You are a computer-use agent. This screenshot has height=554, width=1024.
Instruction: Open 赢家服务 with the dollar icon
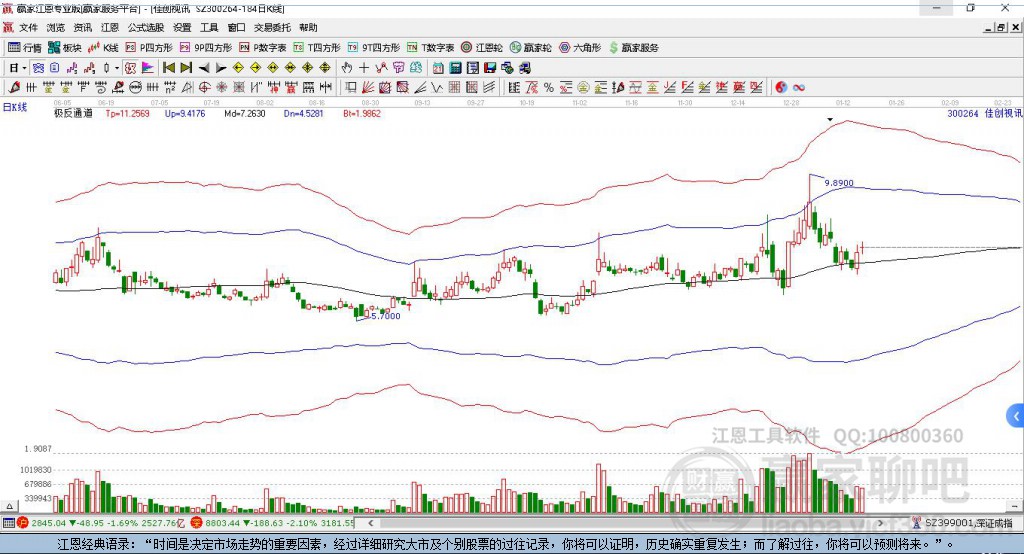point(633,48)
